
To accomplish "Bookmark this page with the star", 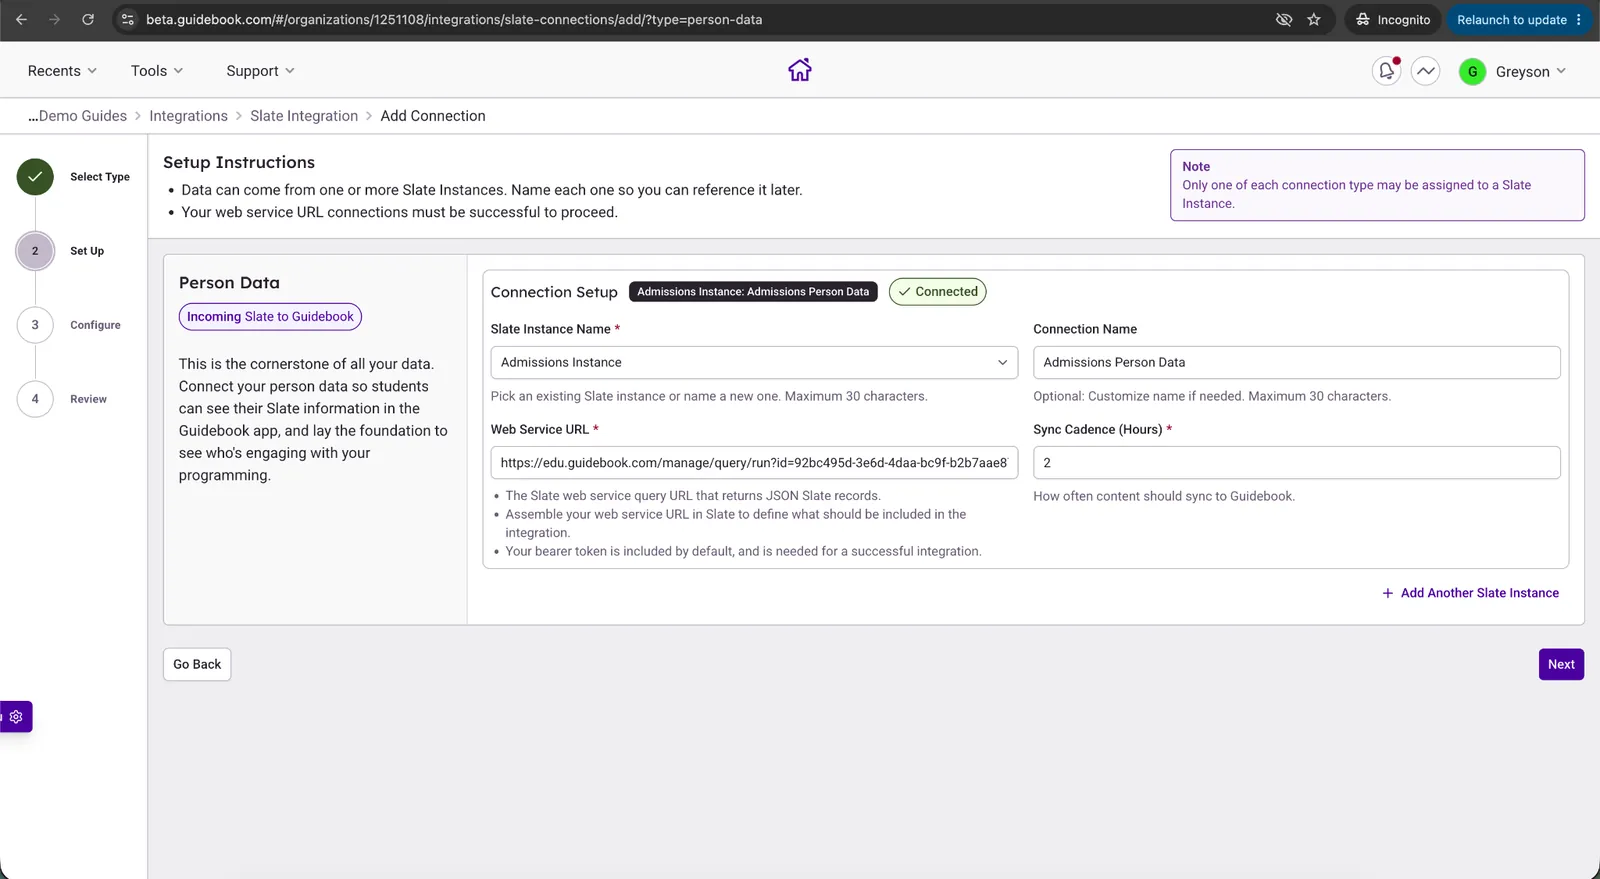I will pos(1314,19).
